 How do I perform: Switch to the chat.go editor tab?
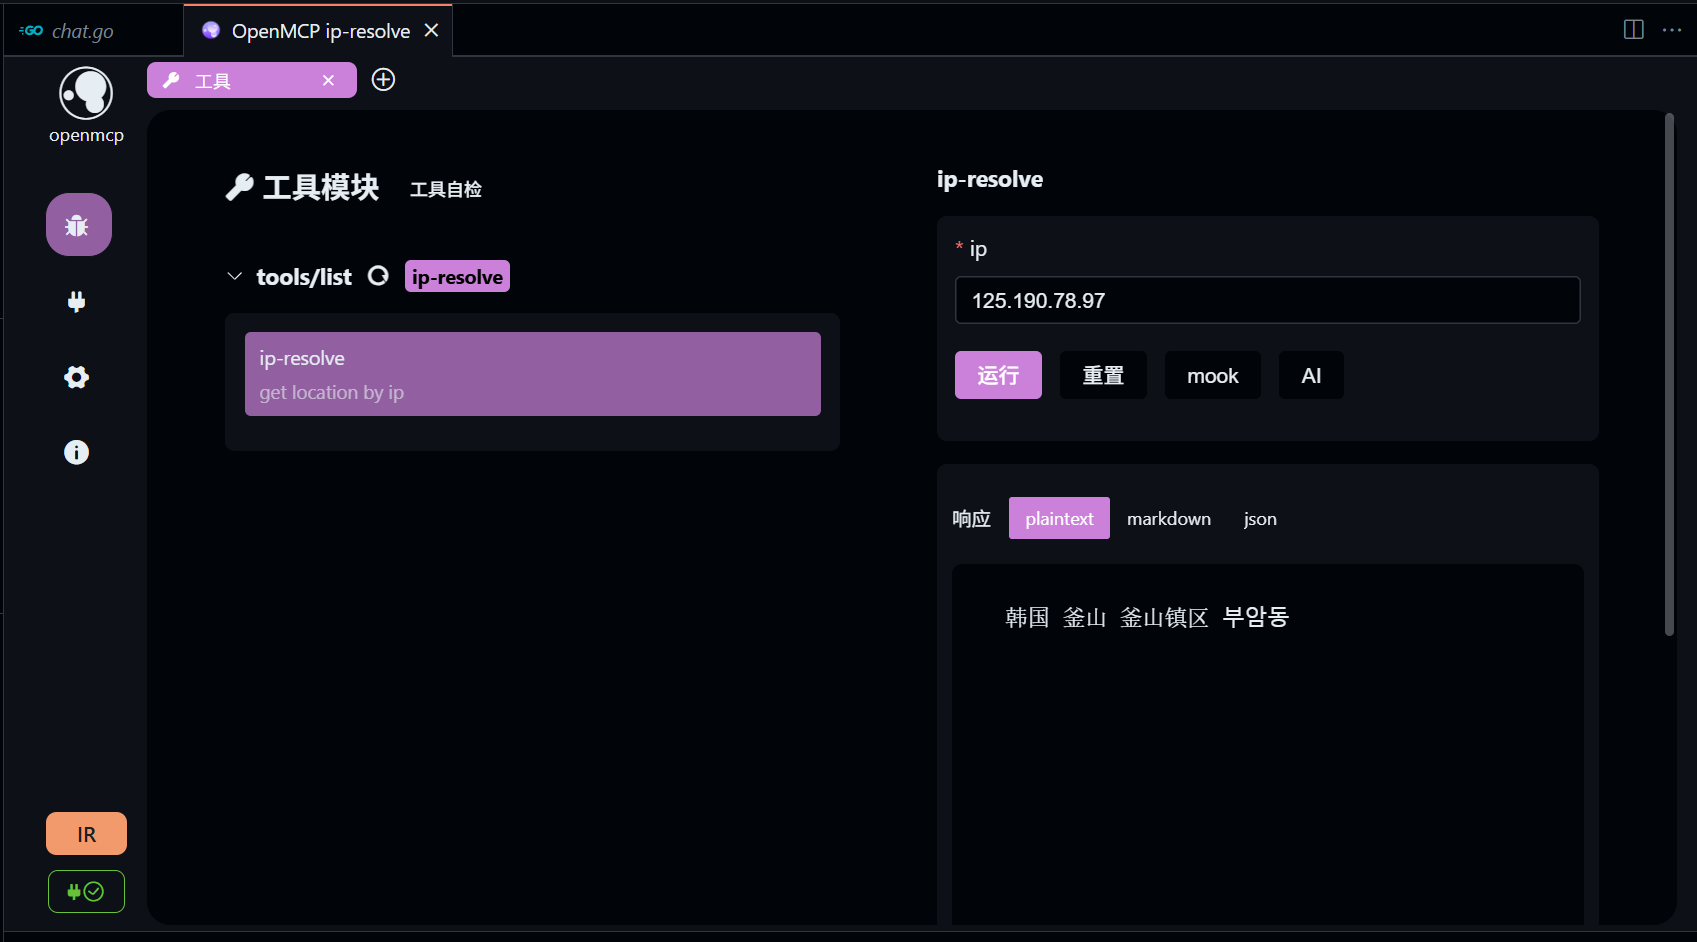click(82, 31)
